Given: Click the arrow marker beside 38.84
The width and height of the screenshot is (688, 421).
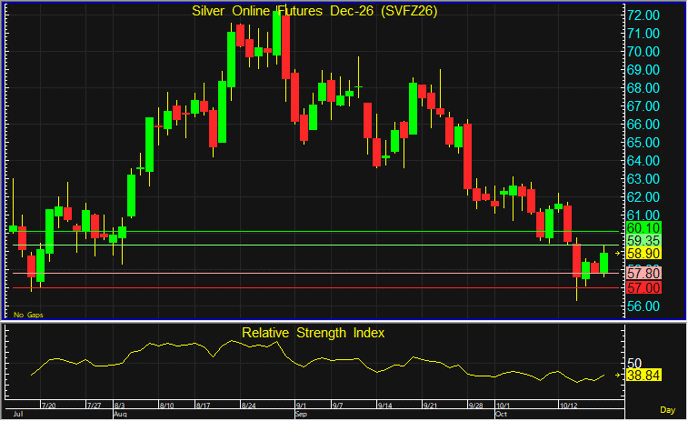Looking at the screenshot, I should pyautogui.click(x=618, y=375).
